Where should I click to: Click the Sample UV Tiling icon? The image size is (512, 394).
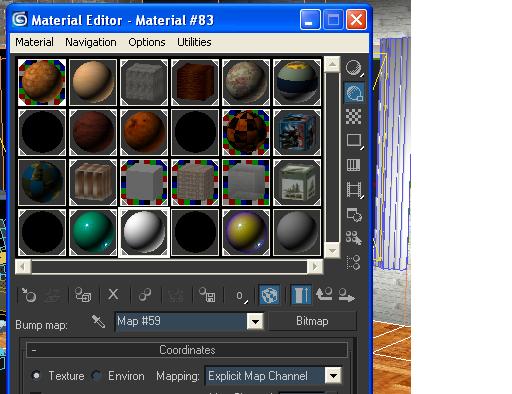point(354,141)
